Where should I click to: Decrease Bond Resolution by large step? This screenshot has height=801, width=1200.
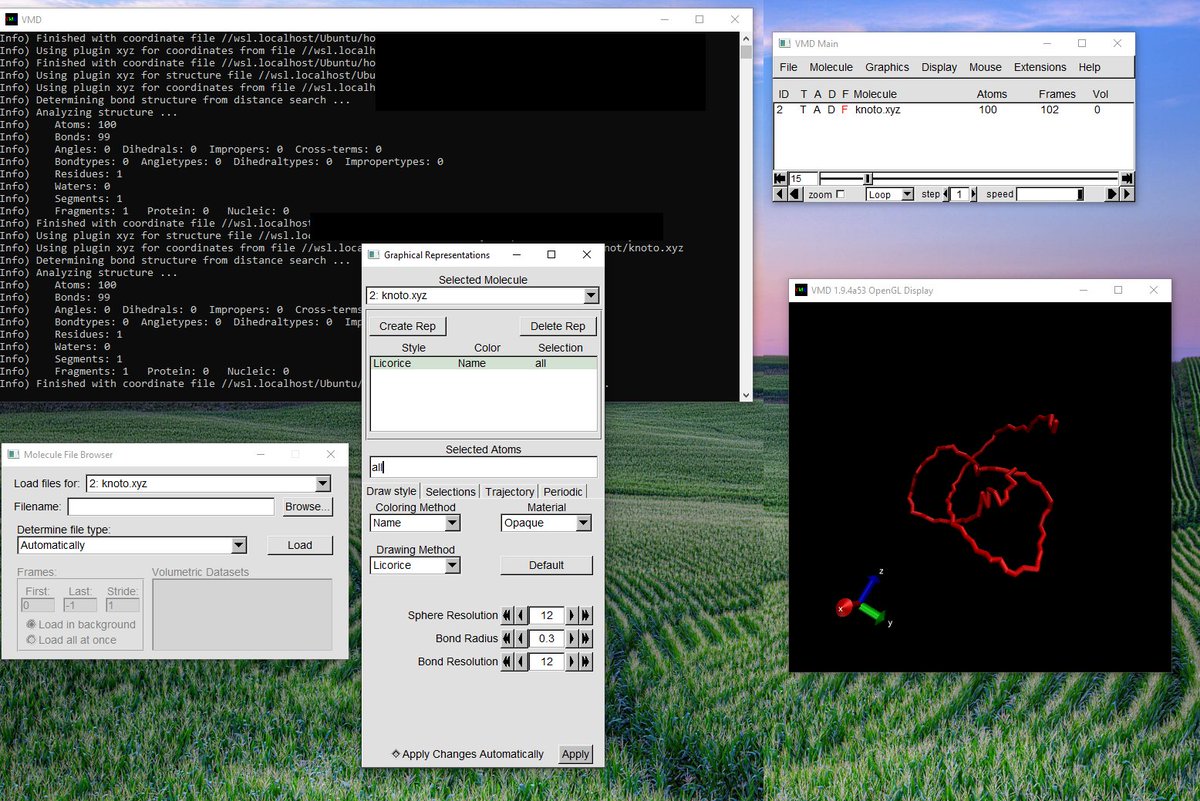click(x=507, y=661)
